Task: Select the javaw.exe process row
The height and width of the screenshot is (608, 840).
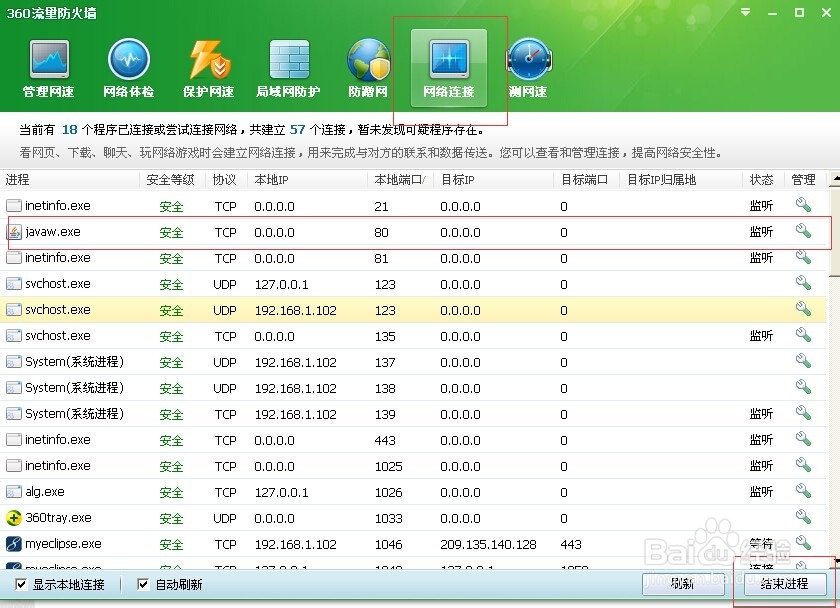Action: tap(413, 232)
